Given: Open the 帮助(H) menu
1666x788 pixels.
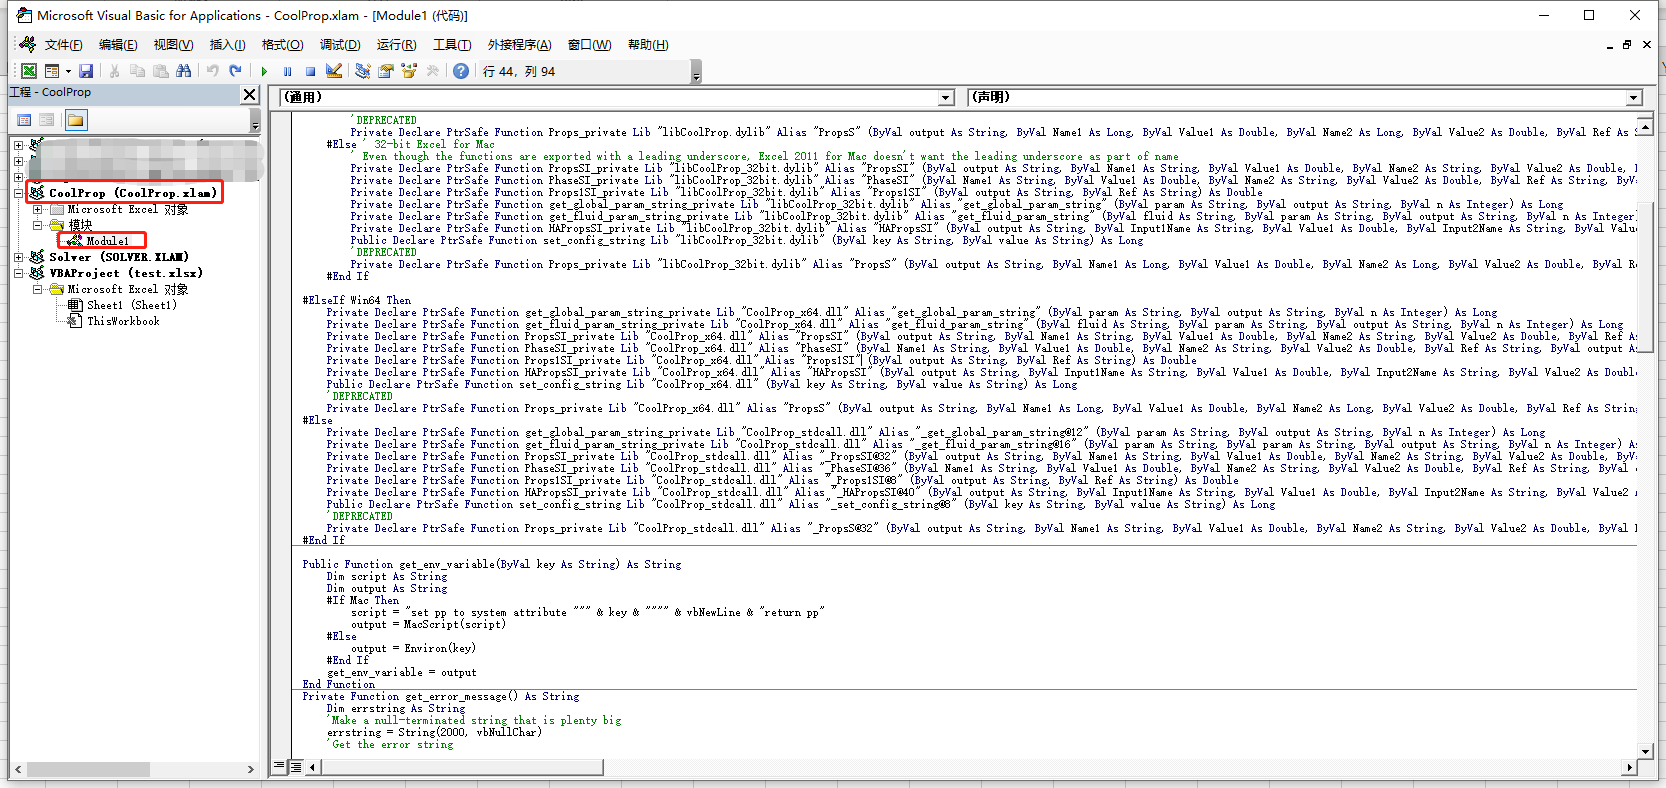Looking at the screenshot, I should click(648, 45).
